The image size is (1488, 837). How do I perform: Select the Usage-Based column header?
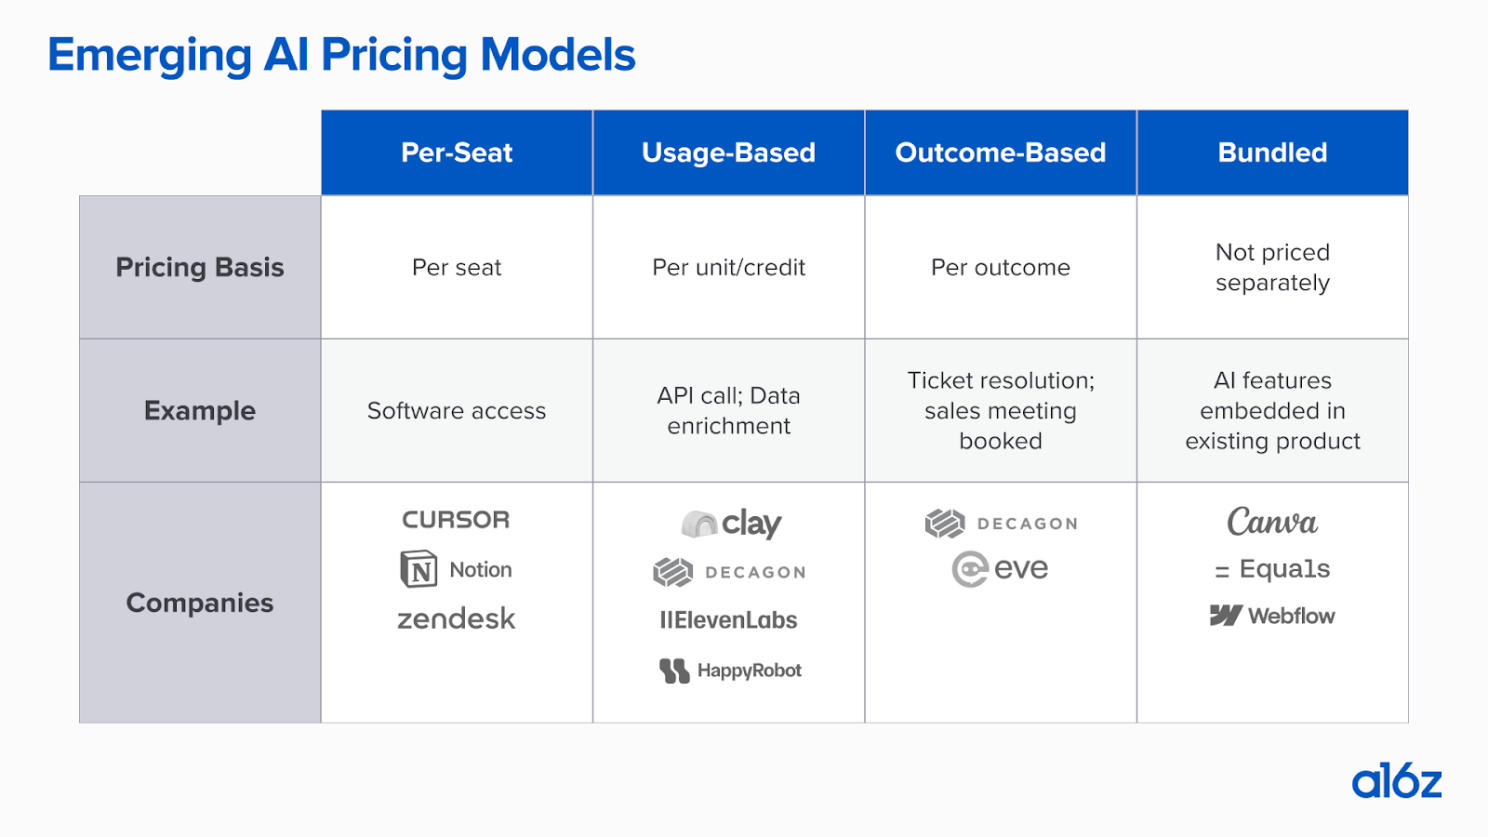(x=729, y=153)
